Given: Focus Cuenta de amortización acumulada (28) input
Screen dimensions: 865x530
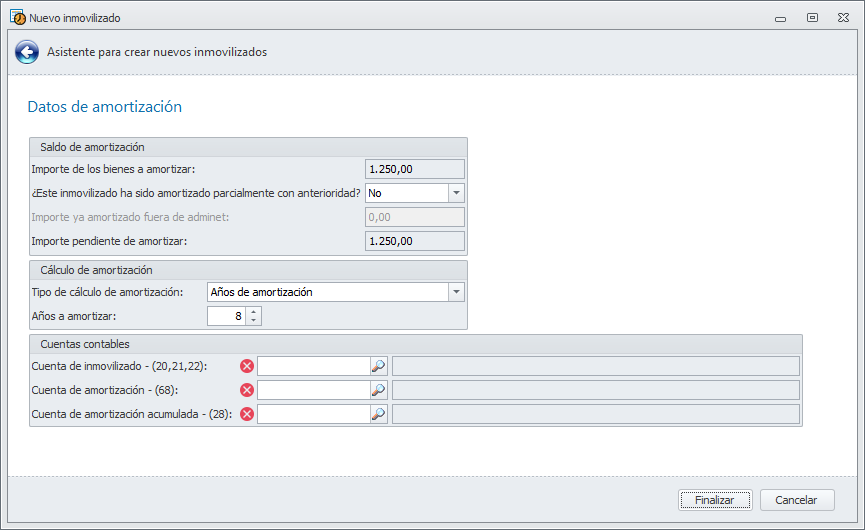Looking at the screenshot, I should [x=313, y=414].
